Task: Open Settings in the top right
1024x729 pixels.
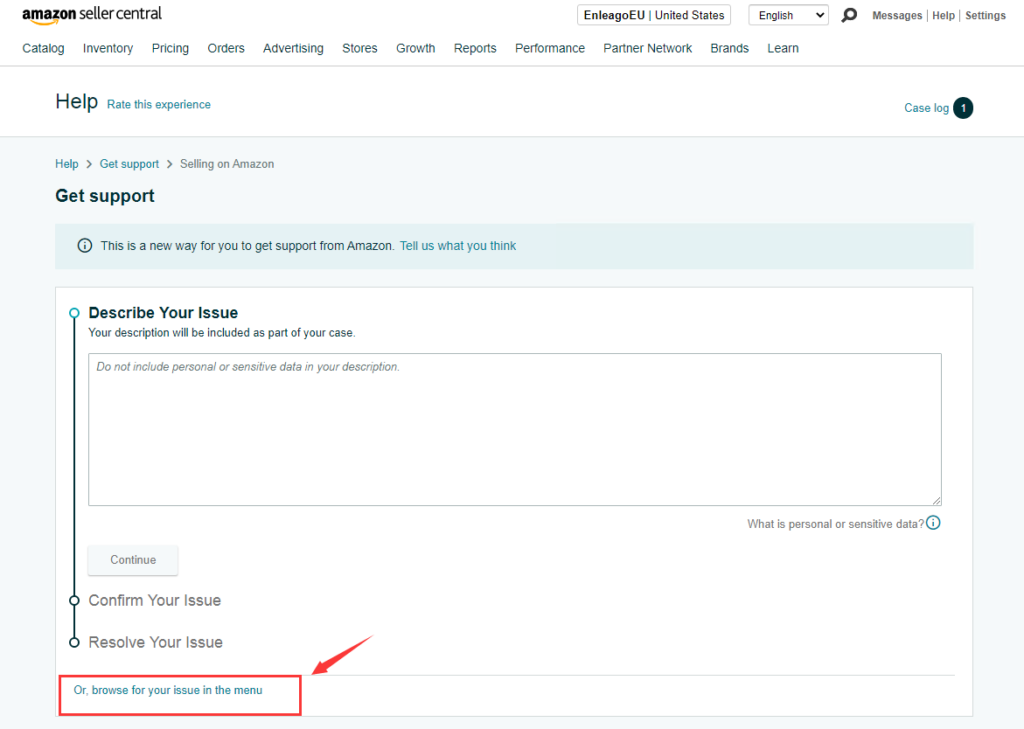Action: click(985, 16)
